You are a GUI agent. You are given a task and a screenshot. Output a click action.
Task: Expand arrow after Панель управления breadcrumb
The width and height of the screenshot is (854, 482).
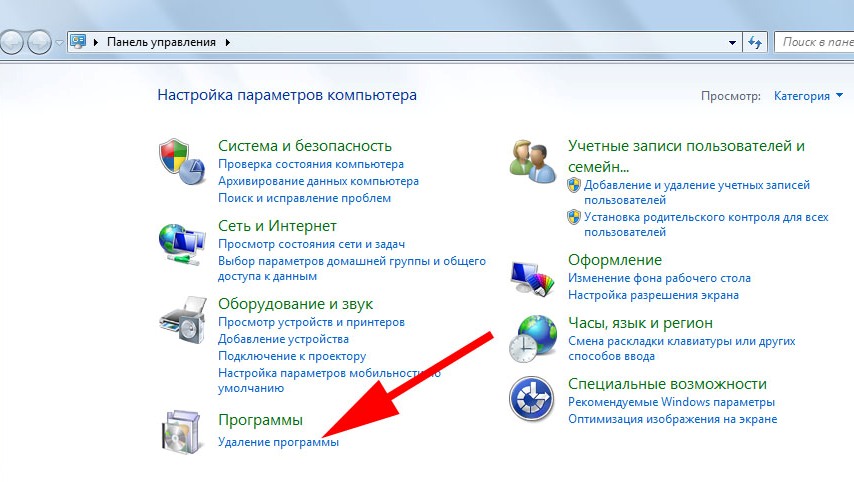[228, 42]
